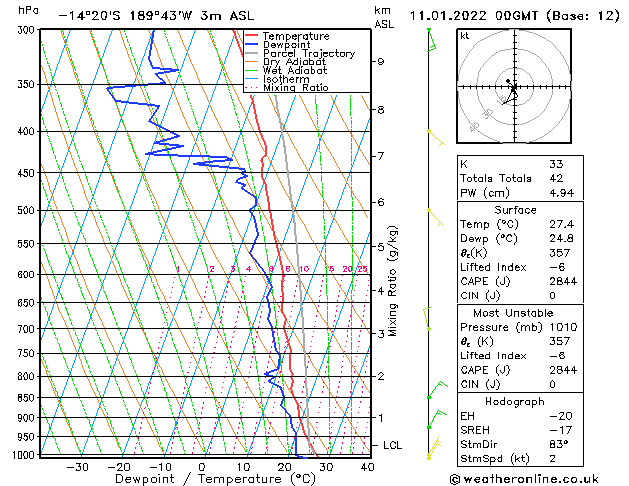Click the yellow wind barb at 400 hPa
629x486 pixels.
(436, 138)
